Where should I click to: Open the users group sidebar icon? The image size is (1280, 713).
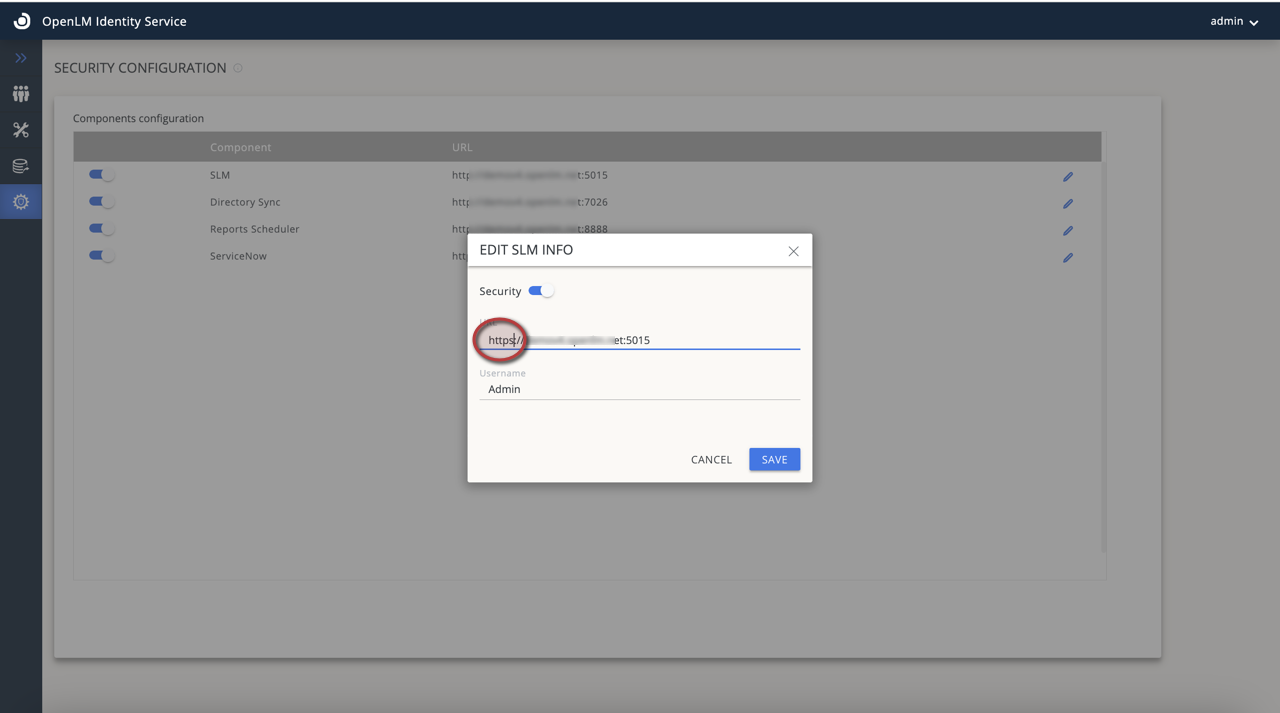click(21, 94)
